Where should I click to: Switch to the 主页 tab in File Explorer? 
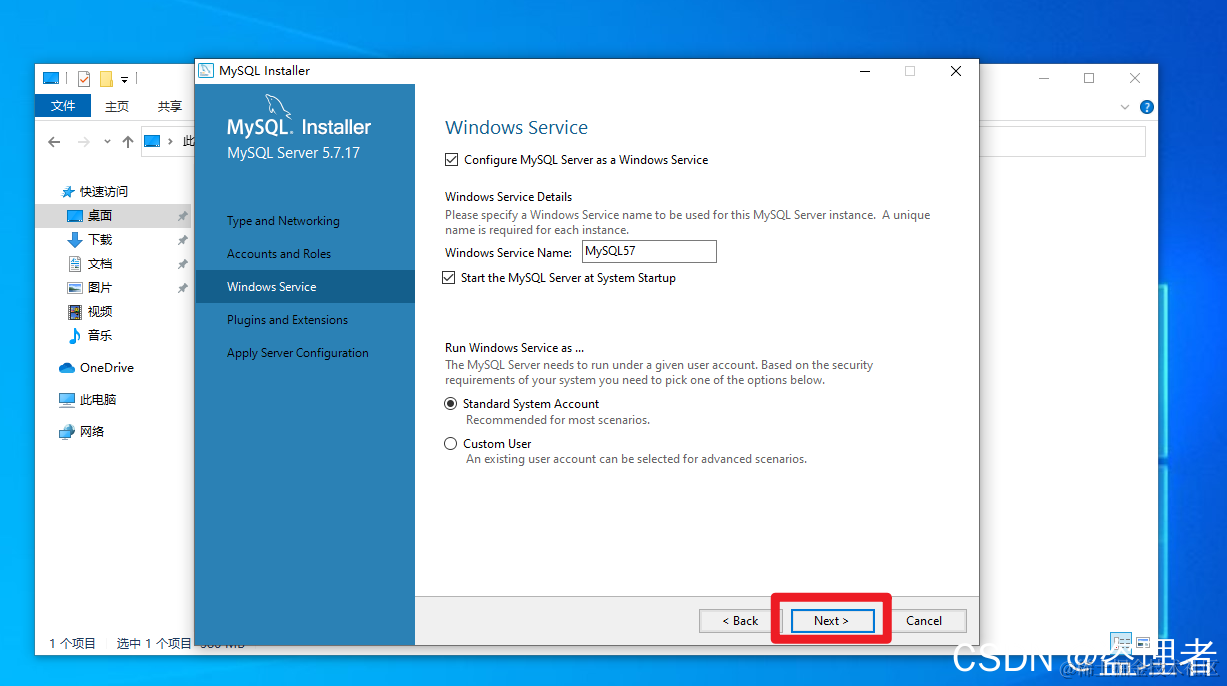pos(117,106)
